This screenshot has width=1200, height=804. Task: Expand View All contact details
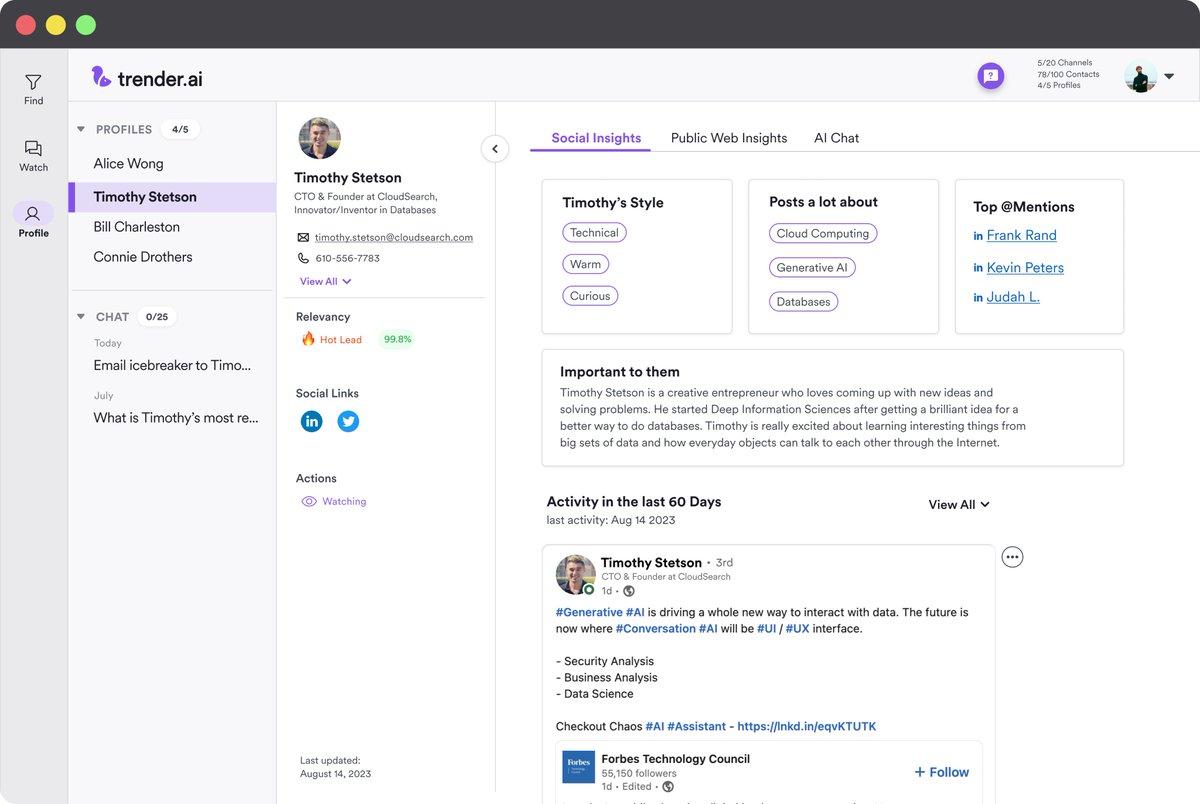326,282
